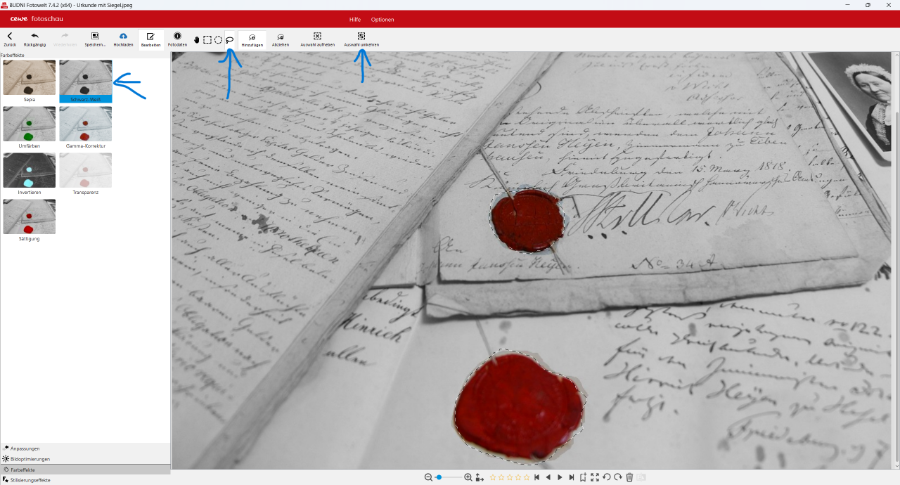The height and width of the screenshot is (485, 900).
Task: Click the vertical scrollbar of the image view
Action: pos(896,261)
